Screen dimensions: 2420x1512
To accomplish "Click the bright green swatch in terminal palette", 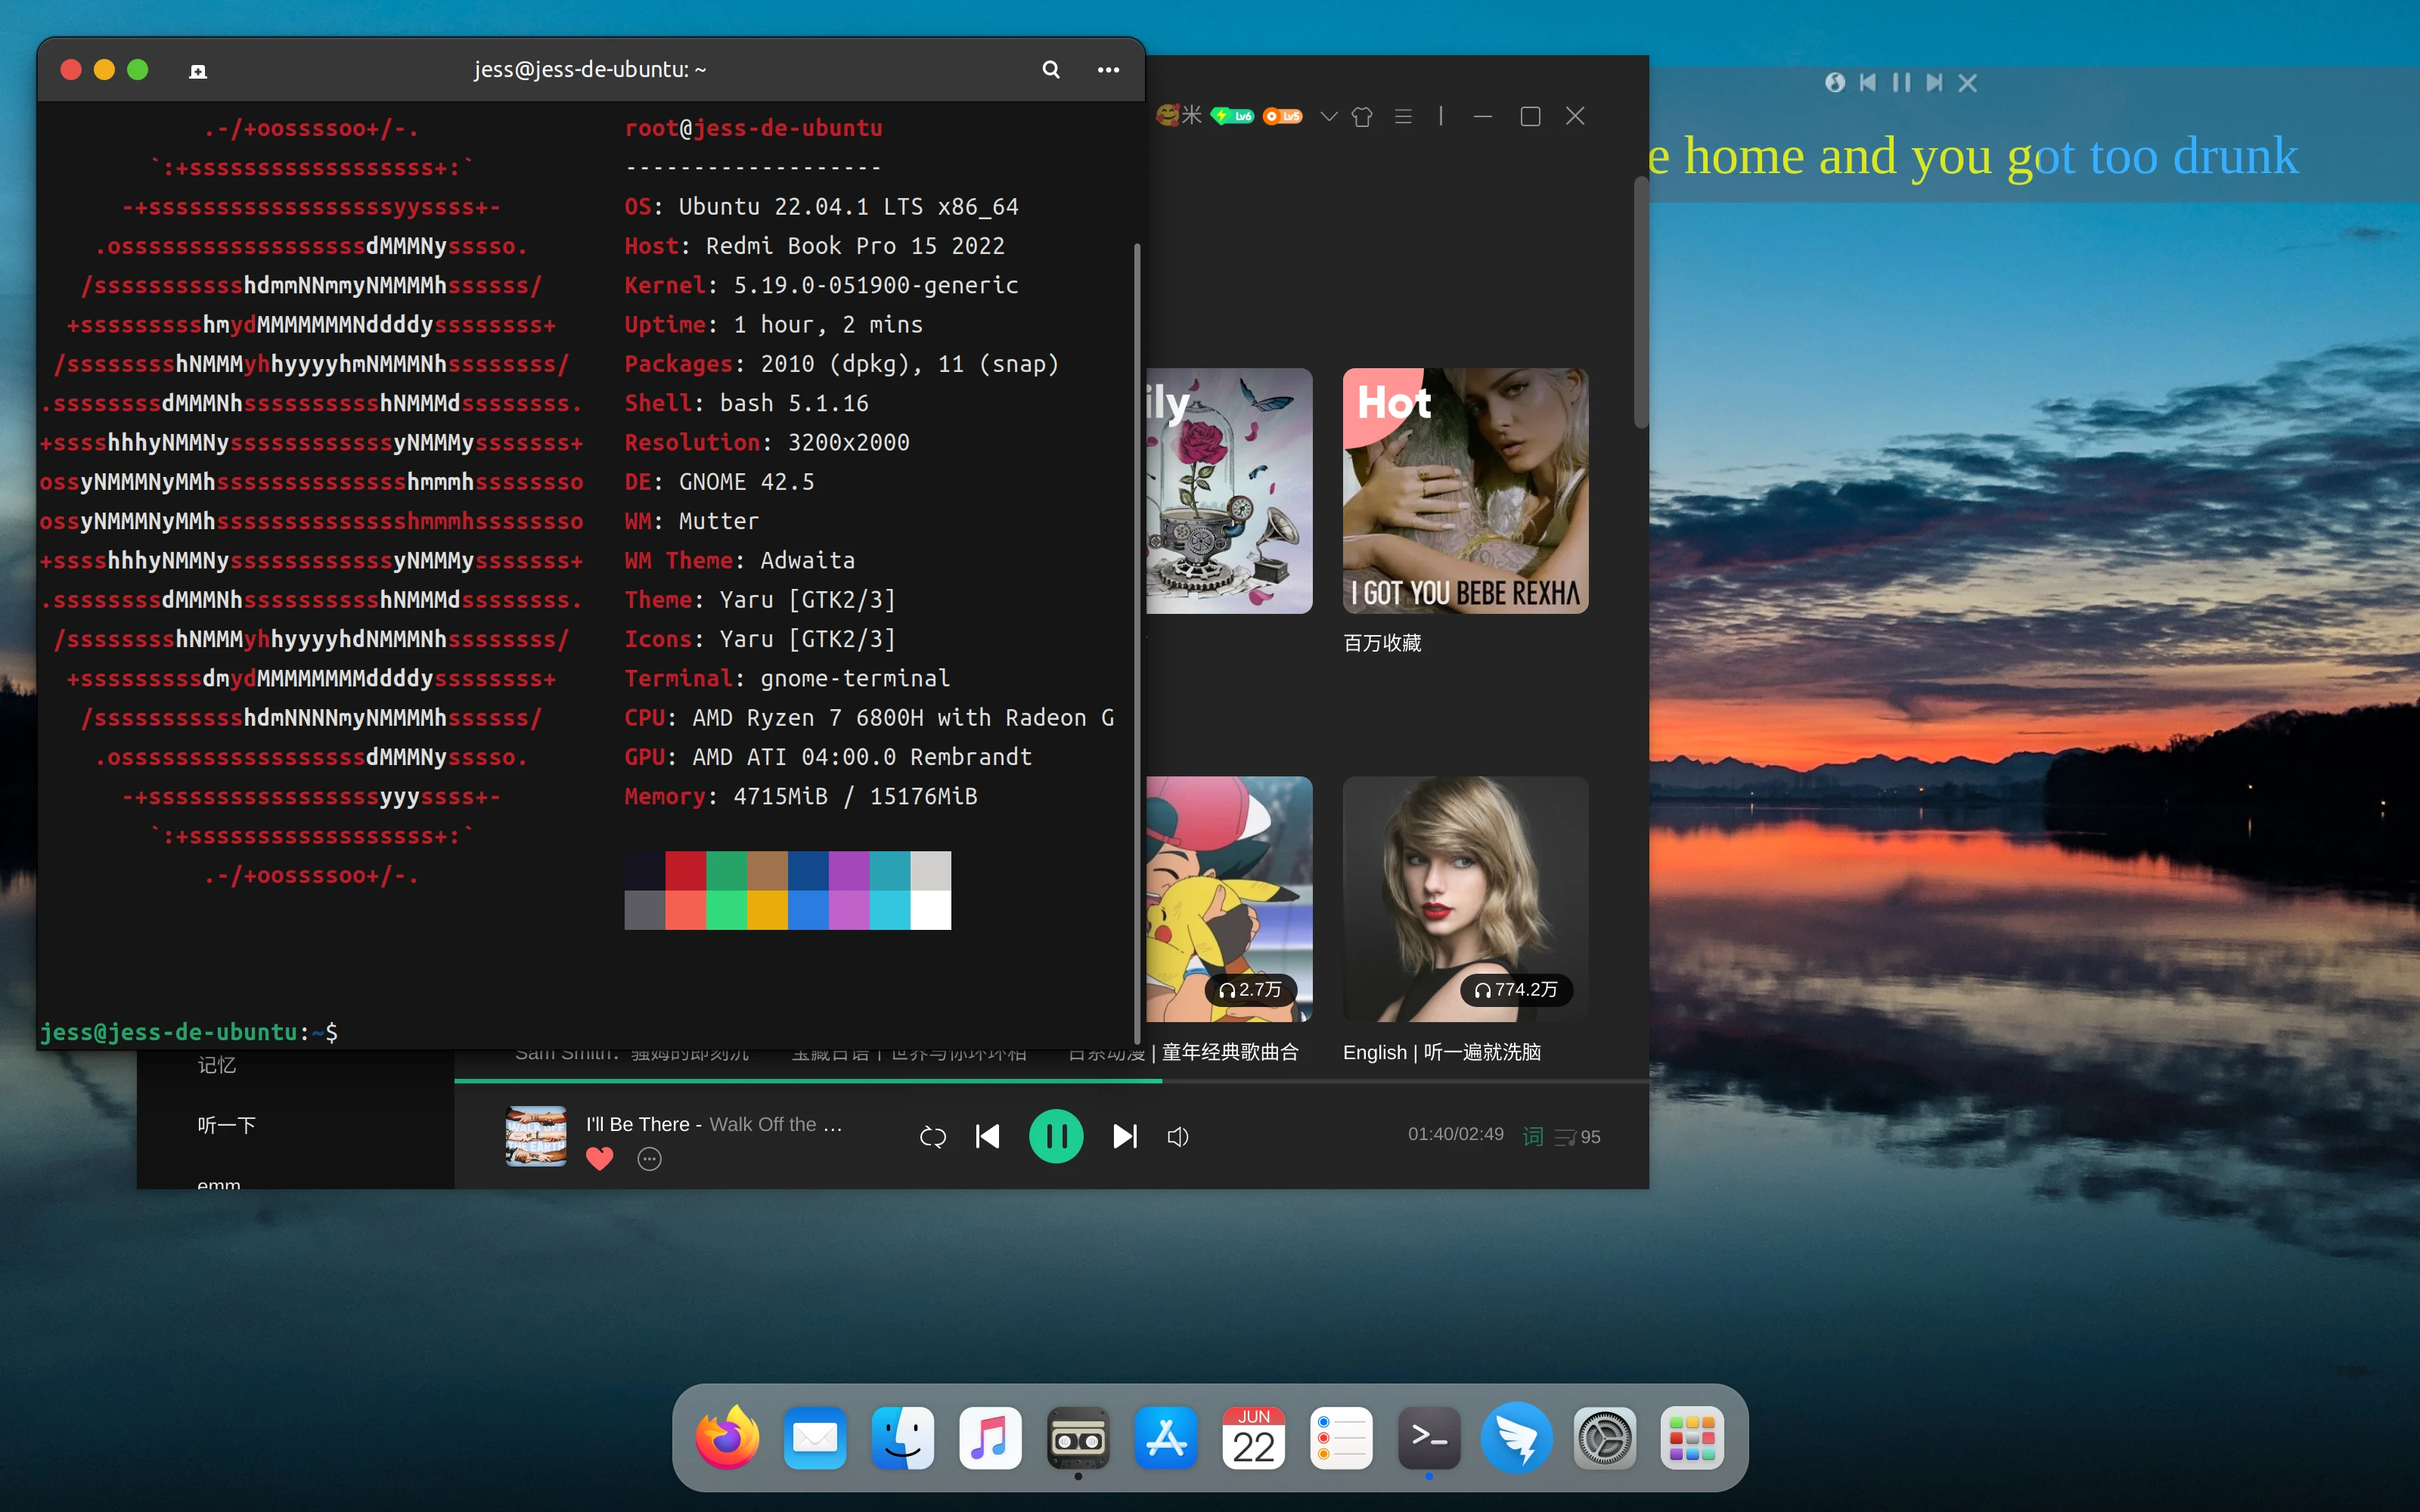I will pos(726,910).
